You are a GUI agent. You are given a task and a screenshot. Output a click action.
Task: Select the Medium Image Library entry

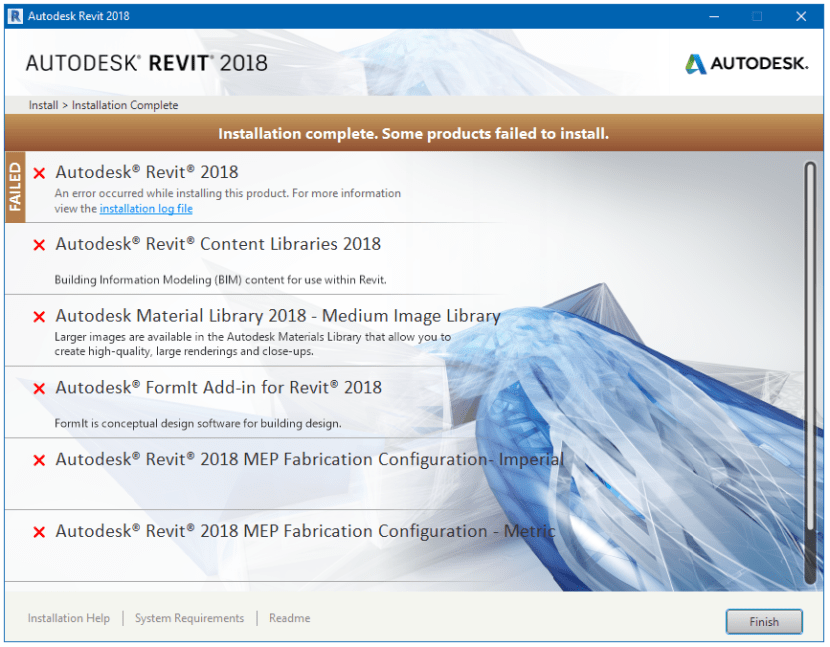tap(278, 316)
